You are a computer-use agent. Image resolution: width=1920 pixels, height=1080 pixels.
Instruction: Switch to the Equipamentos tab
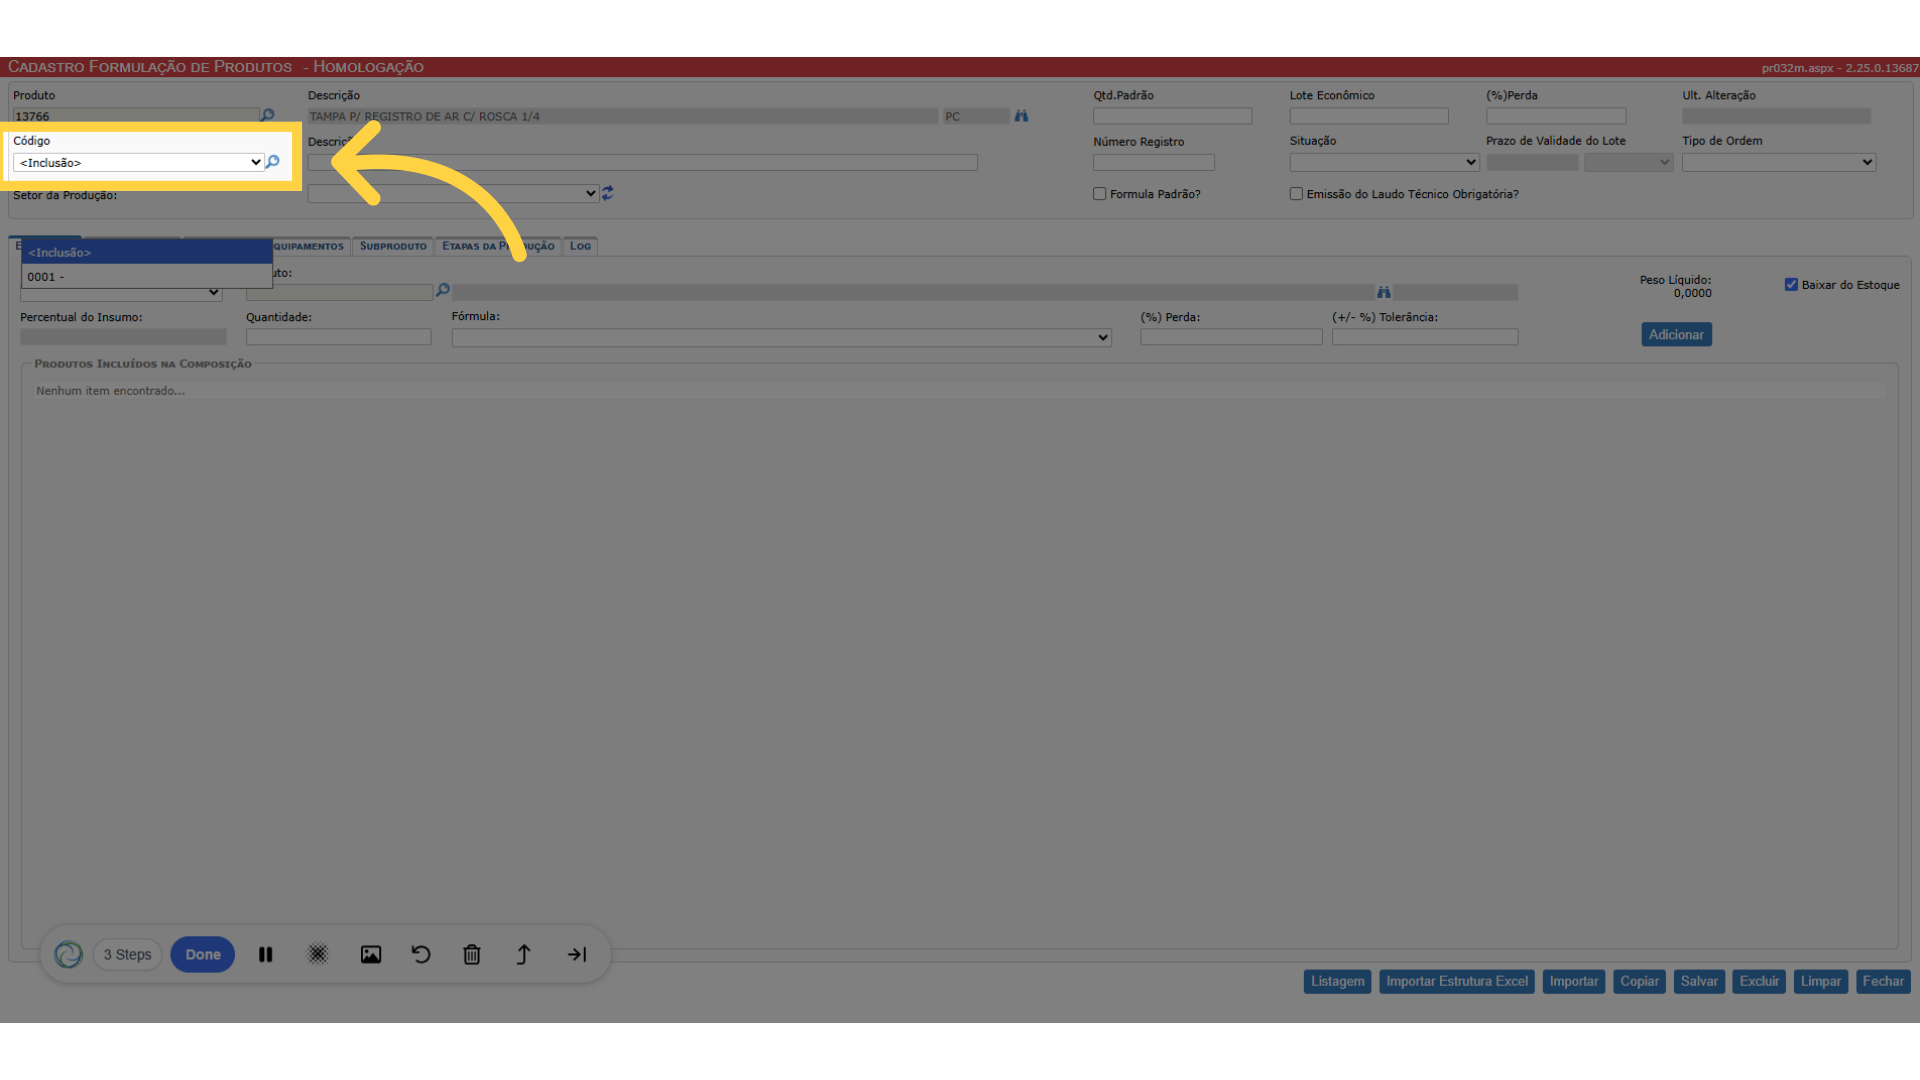click(x=309, y=246)
